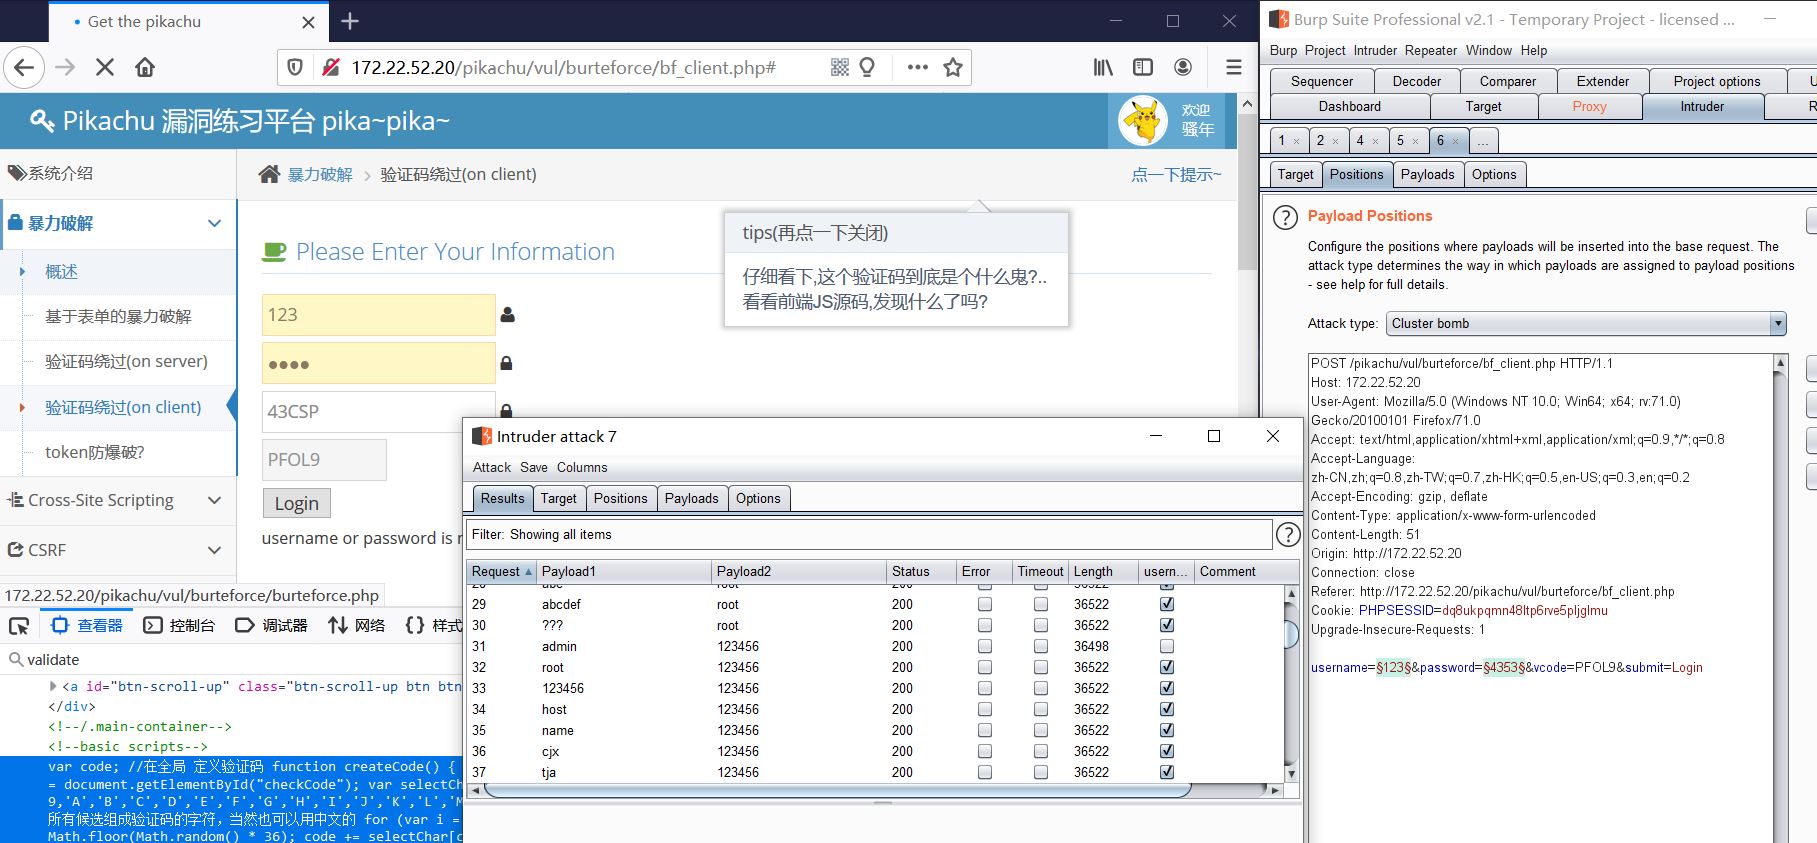The width and height of the screenshot is (1817, 843).
Task: Show site security info via crossed lock icon
Action: pos(329,67)
